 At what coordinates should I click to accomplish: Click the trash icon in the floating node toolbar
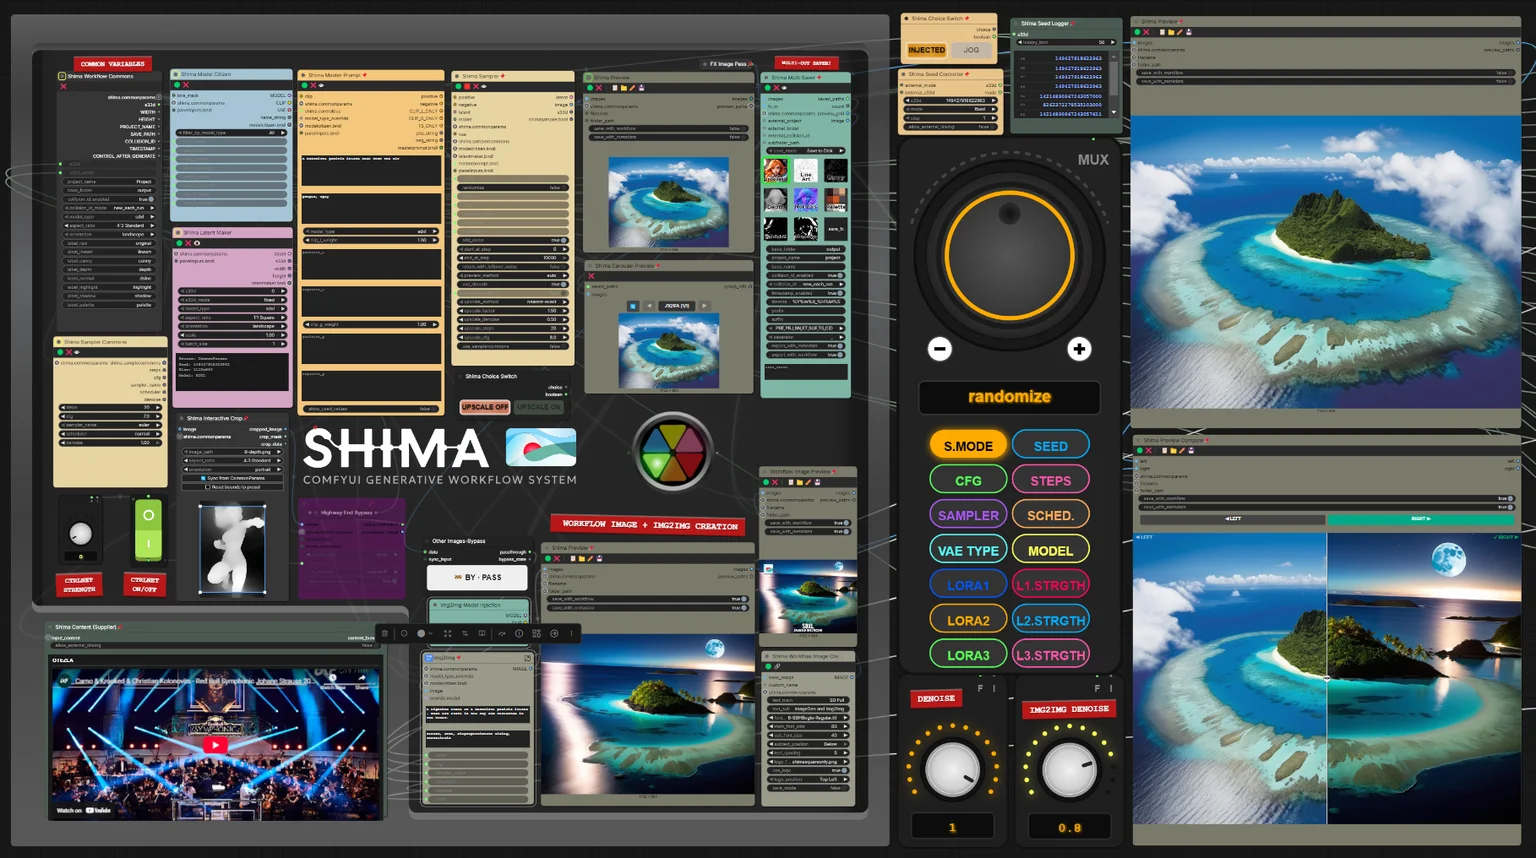pos(386,633)
